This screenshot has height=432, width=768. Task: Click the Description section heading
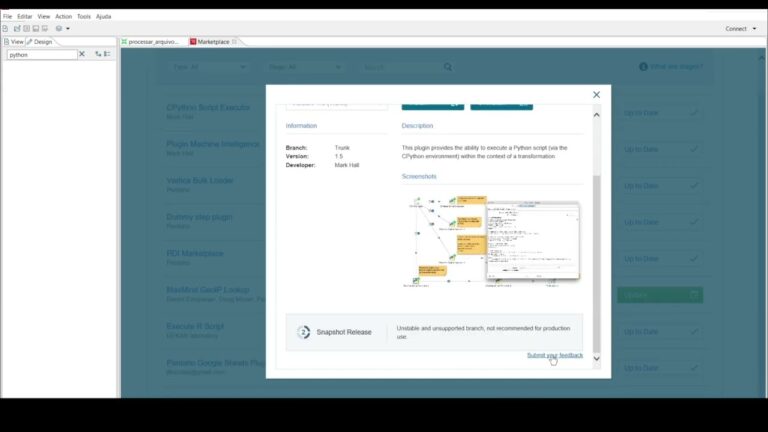pos(417,126)
